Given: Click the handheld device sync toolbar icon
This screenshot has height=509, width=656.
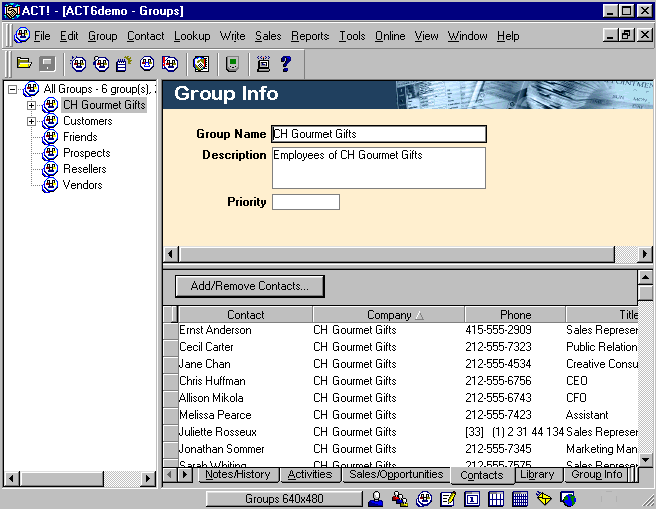Looking at the screenshot, I should pyautogui.click(x=232, y=64).
